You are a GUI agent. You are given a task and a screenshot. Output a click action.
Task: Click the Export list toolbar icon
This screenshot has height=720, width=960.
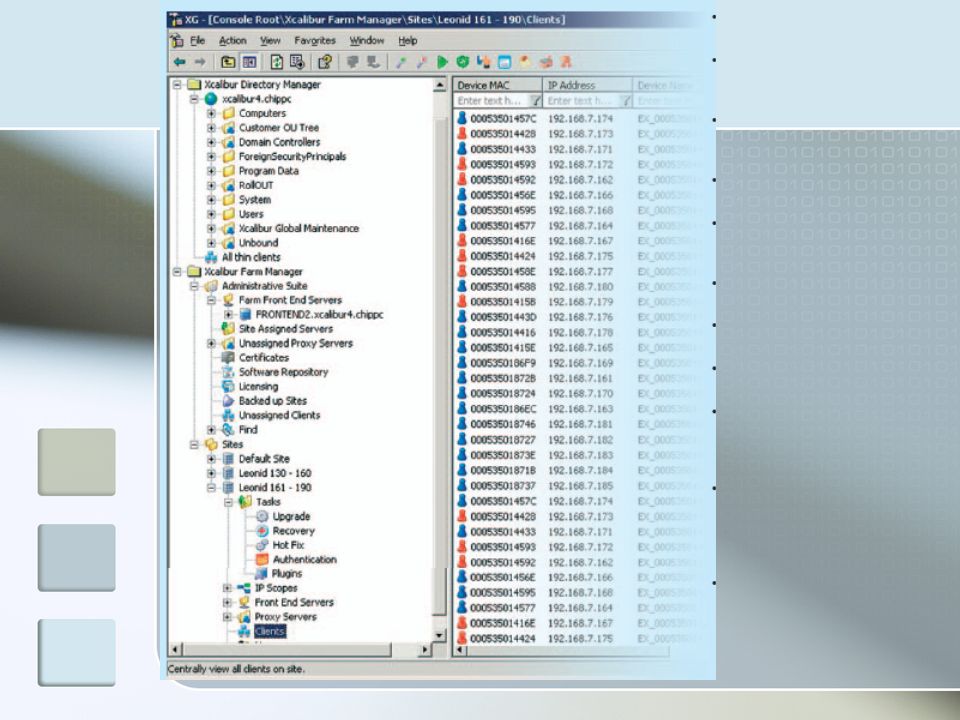tap(298, 62)
